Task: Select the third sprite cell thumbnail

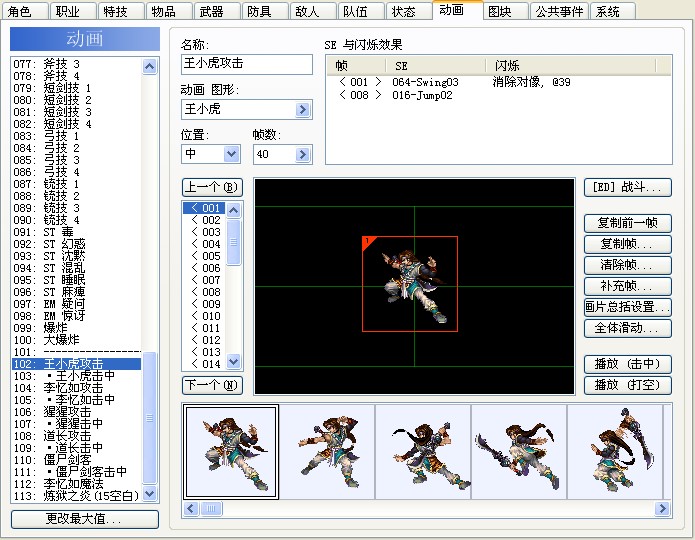Action: (x=423, y=452)
